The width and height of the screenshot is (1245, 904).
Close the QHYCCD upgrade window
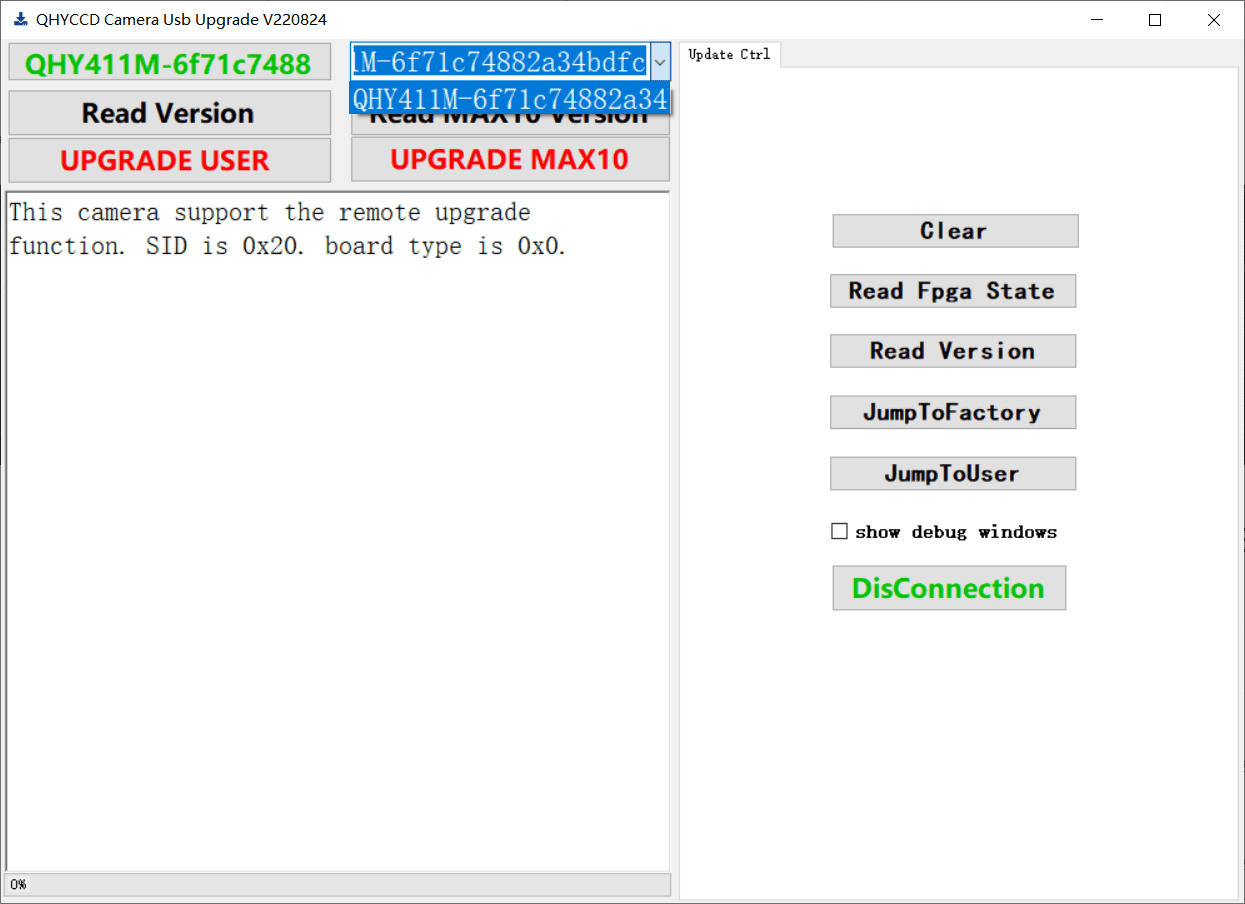(1214, 20)
